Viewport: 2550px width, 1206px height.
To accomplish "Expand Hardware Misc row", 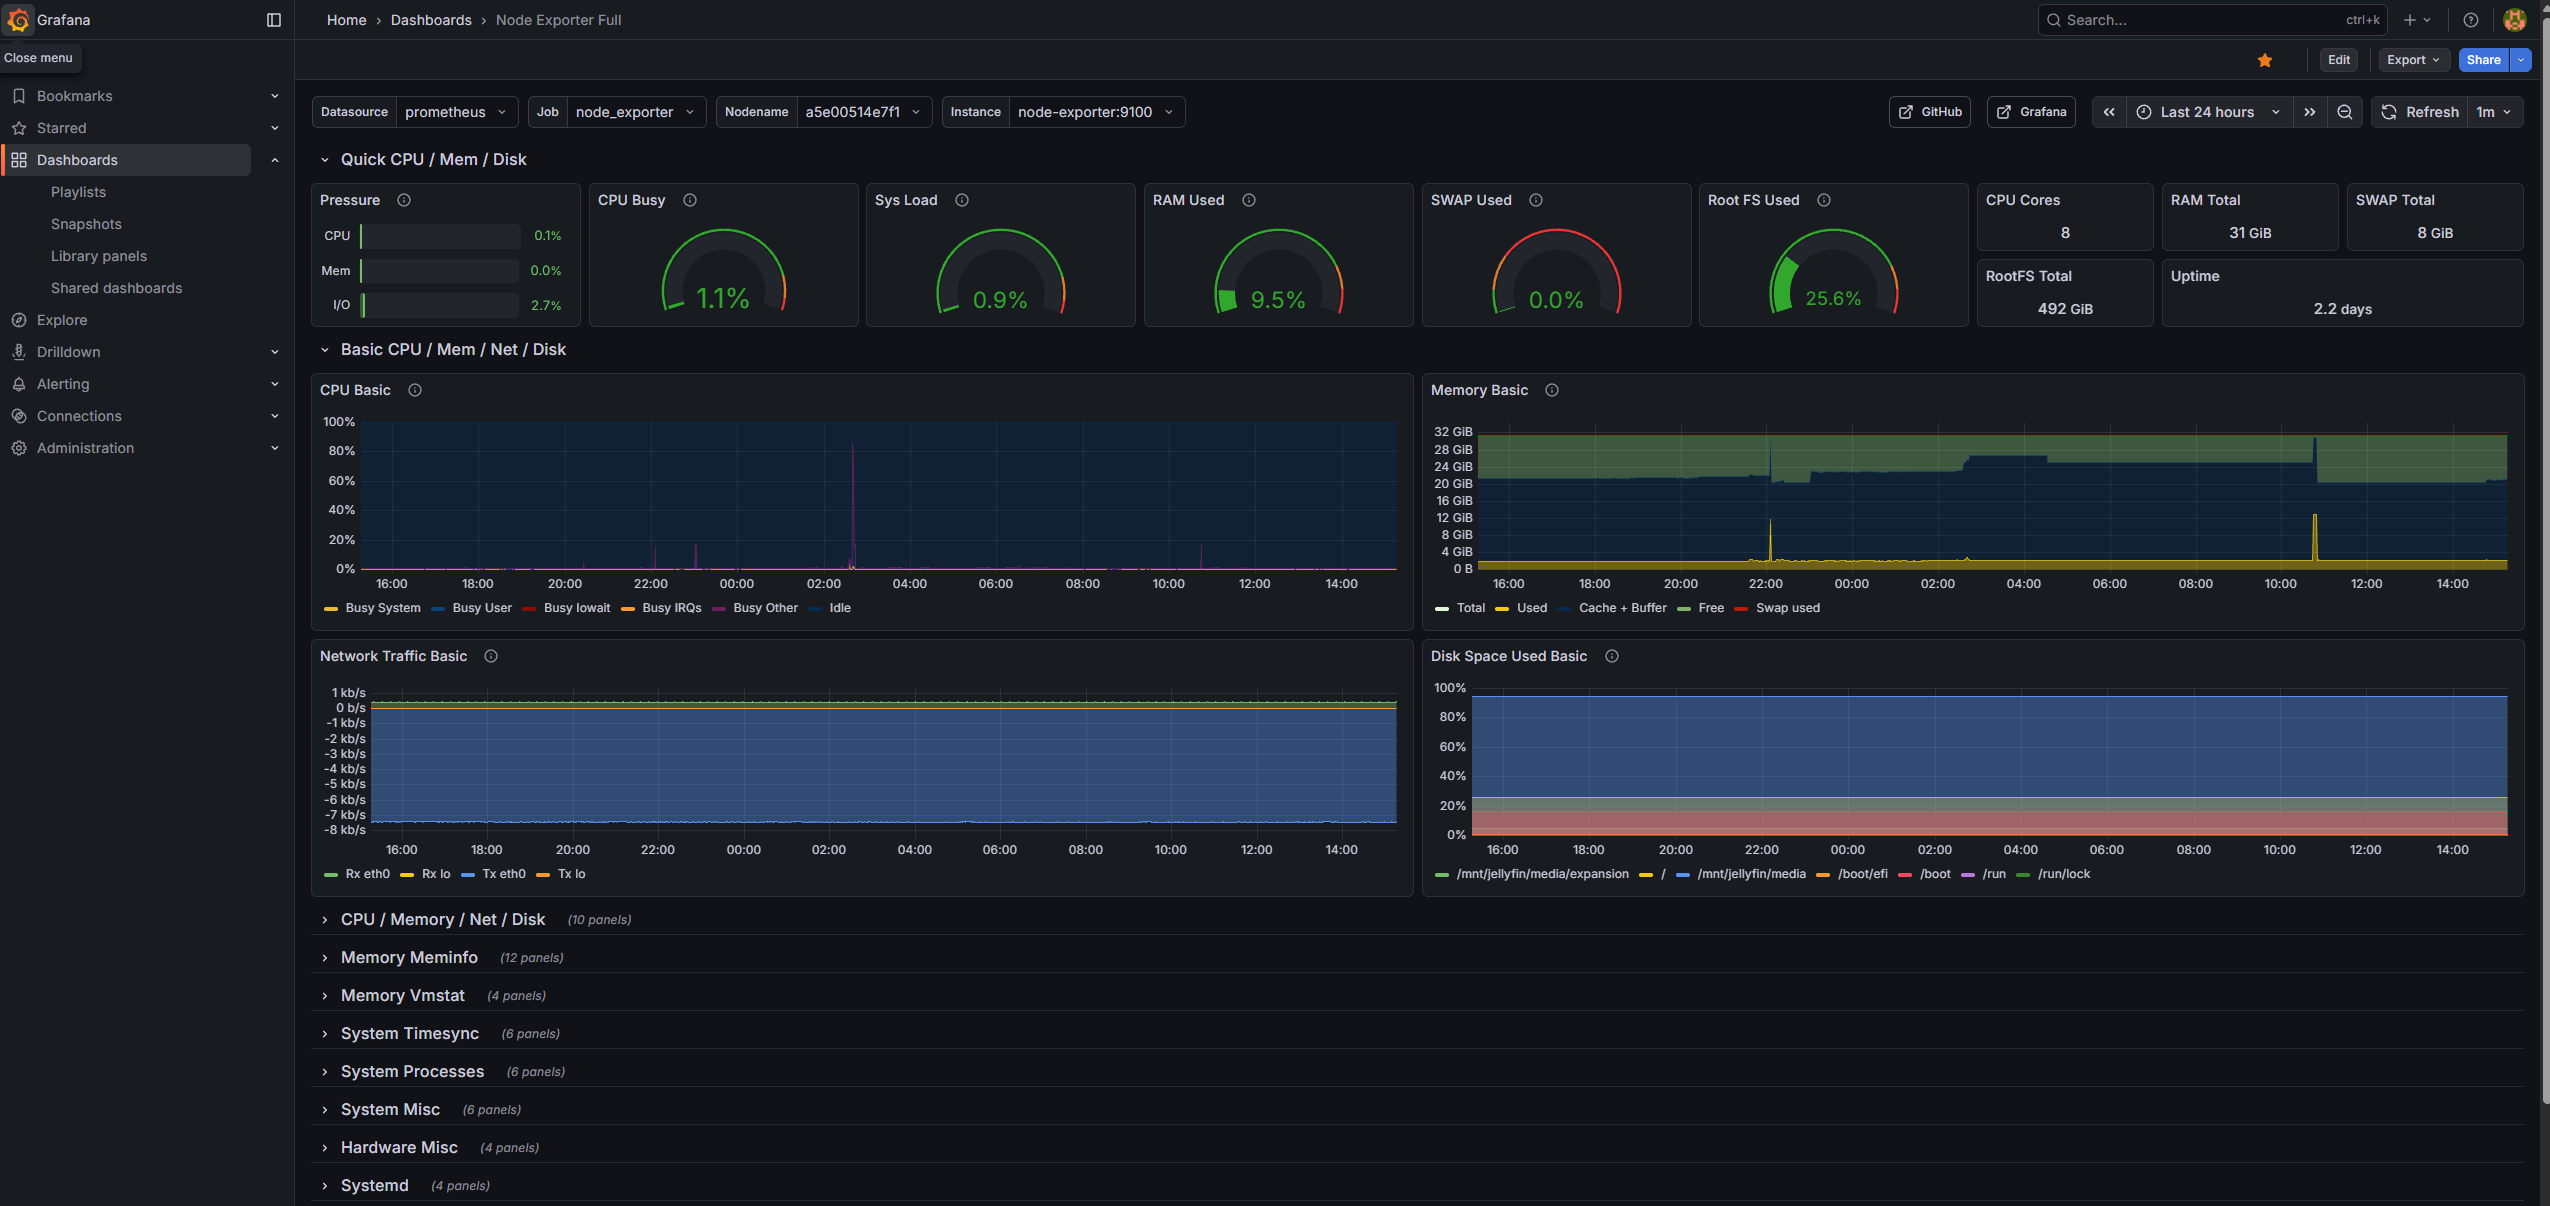I will click(324, 1148).
